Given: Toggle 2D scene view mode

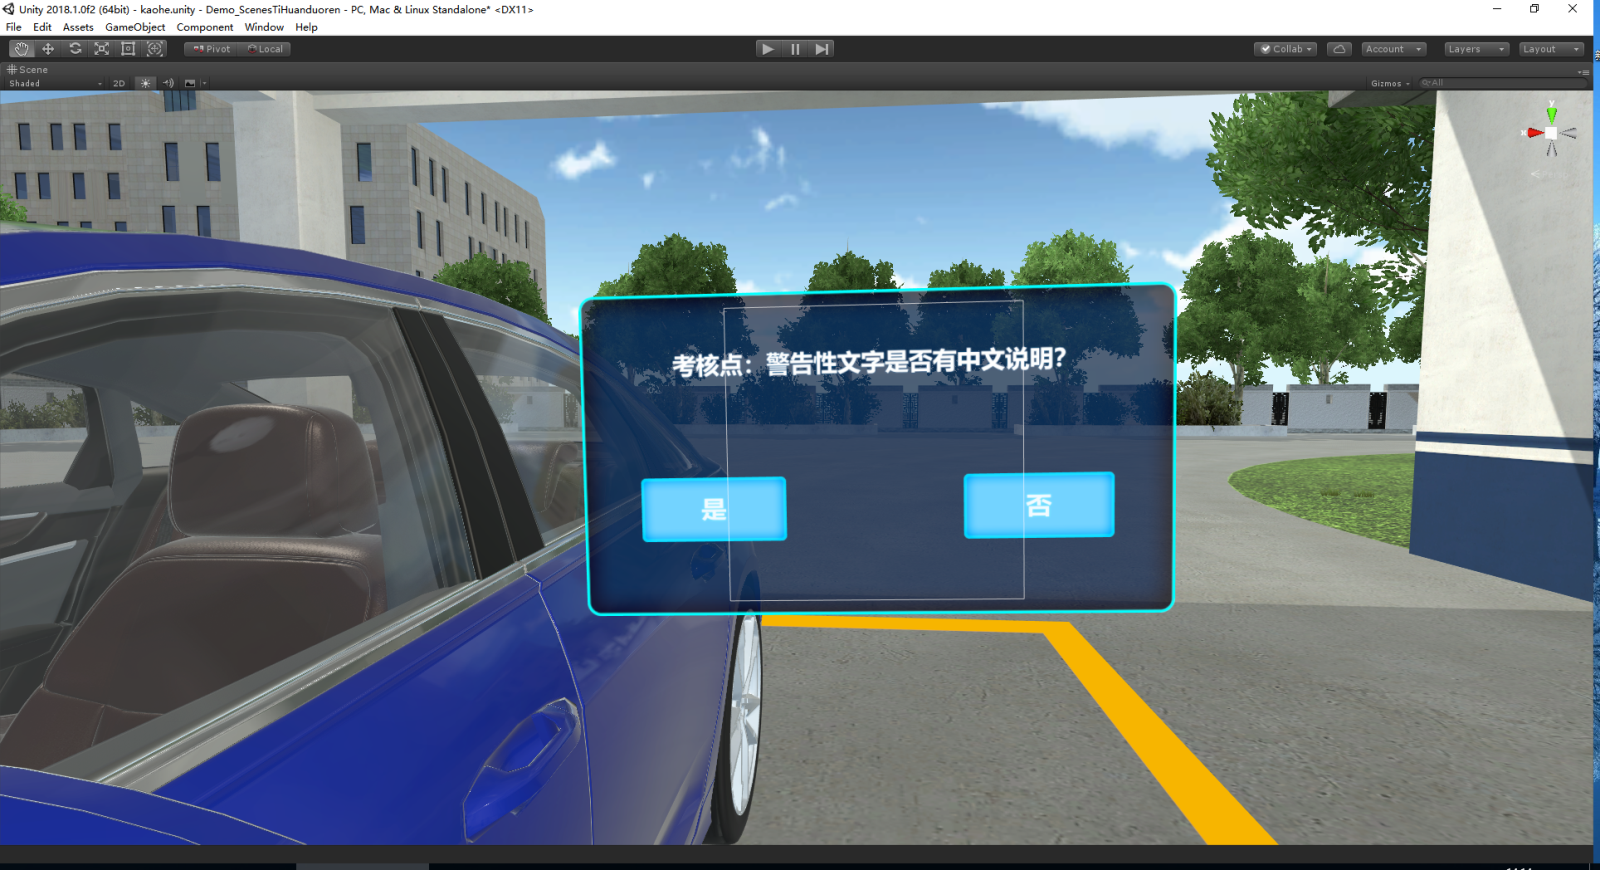Looking at the screenshot, I should pos(119,84).
